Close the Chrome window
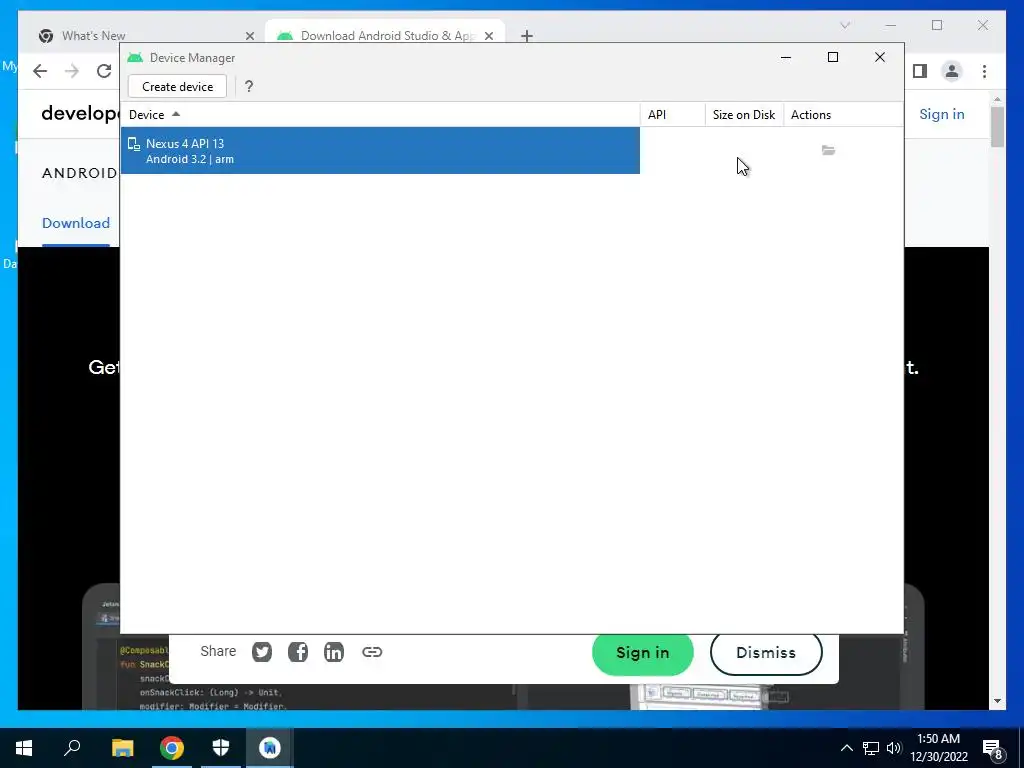 tap(983, 25)
